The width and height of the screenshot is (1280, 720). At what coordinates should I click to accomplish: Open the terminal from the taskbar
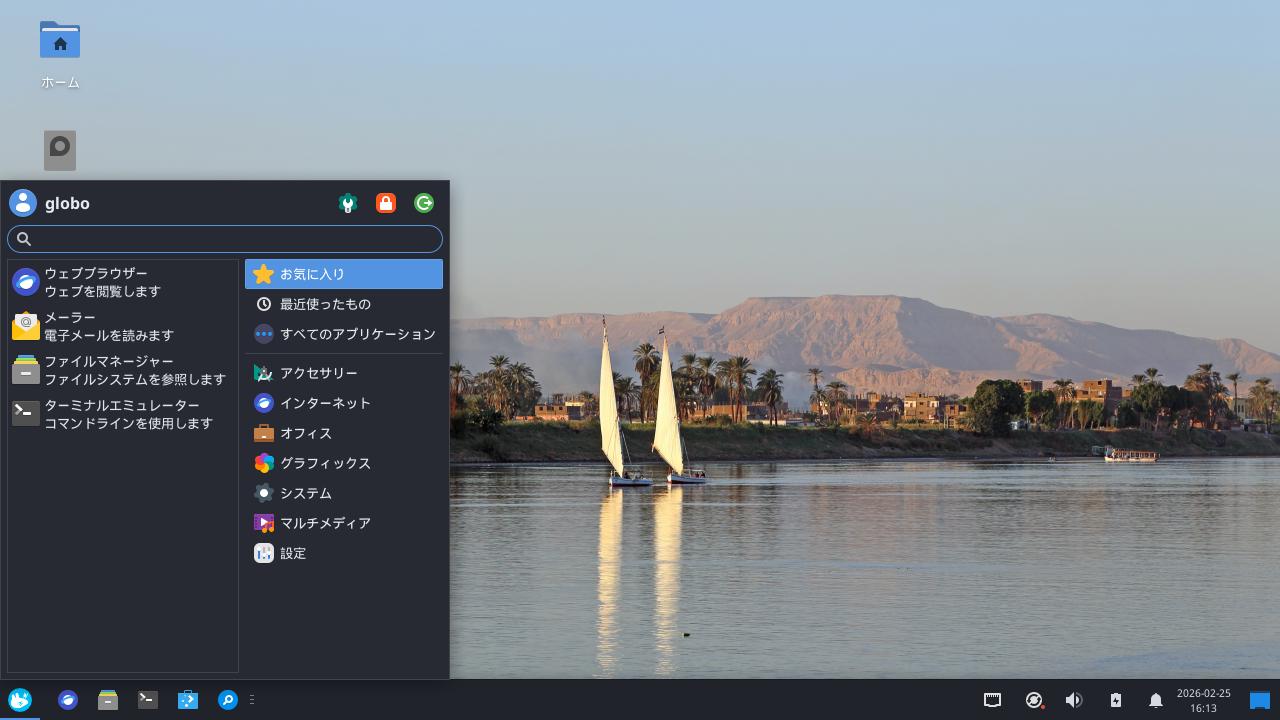point(148,700)
